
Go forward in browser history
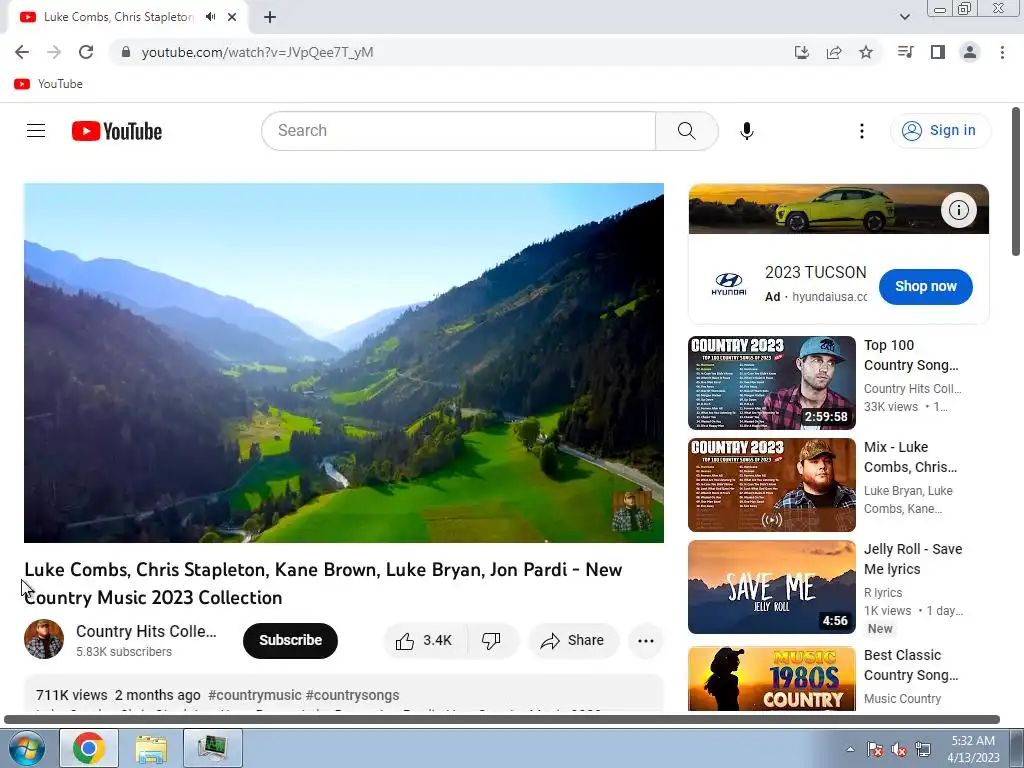pyautogui.click(x=54, y=52)
